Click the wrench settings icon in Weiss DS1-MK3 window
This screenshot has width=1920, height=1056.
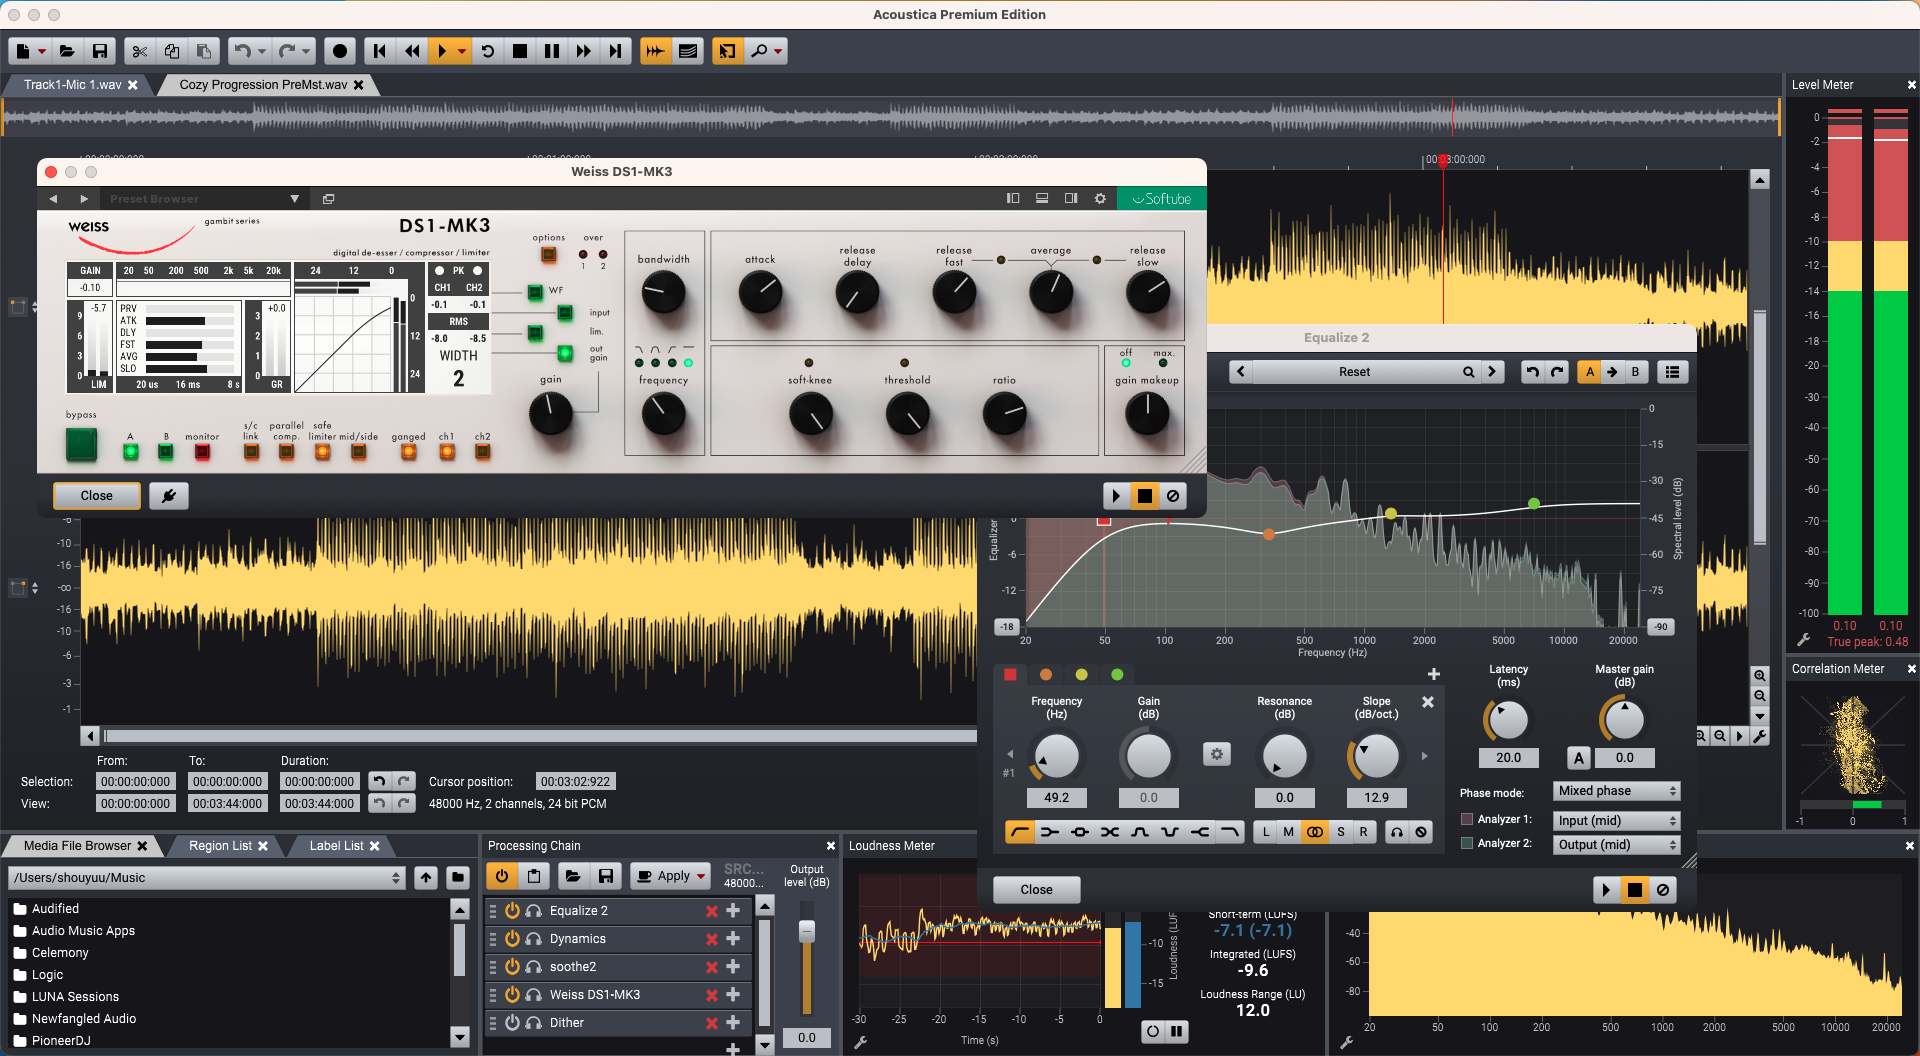click(169, 496)
